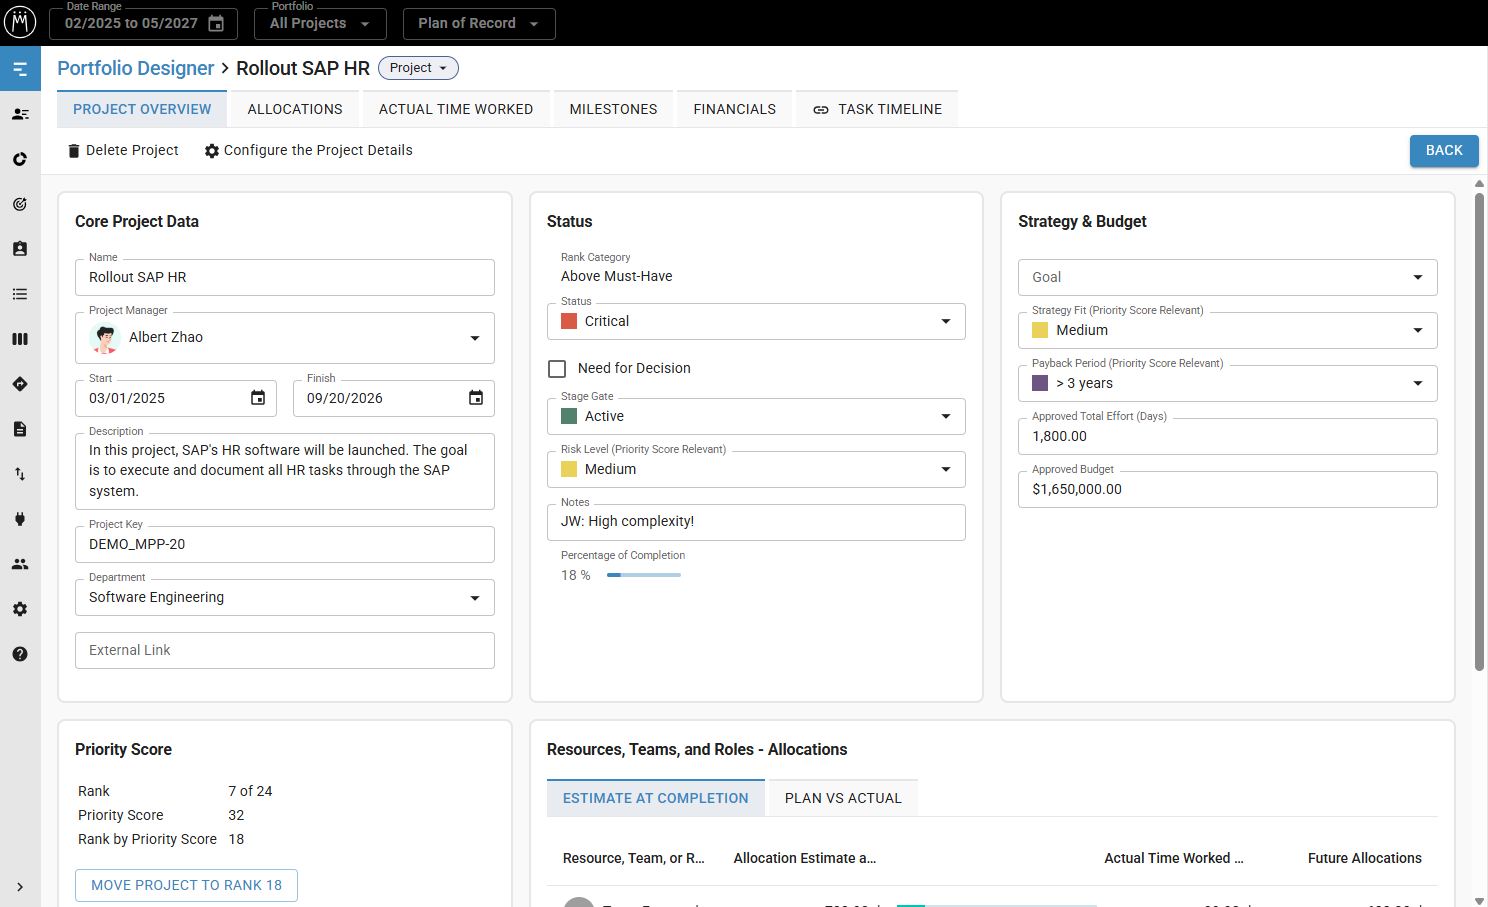
Task: Click the green Active stage swatch
Action: 569,416
